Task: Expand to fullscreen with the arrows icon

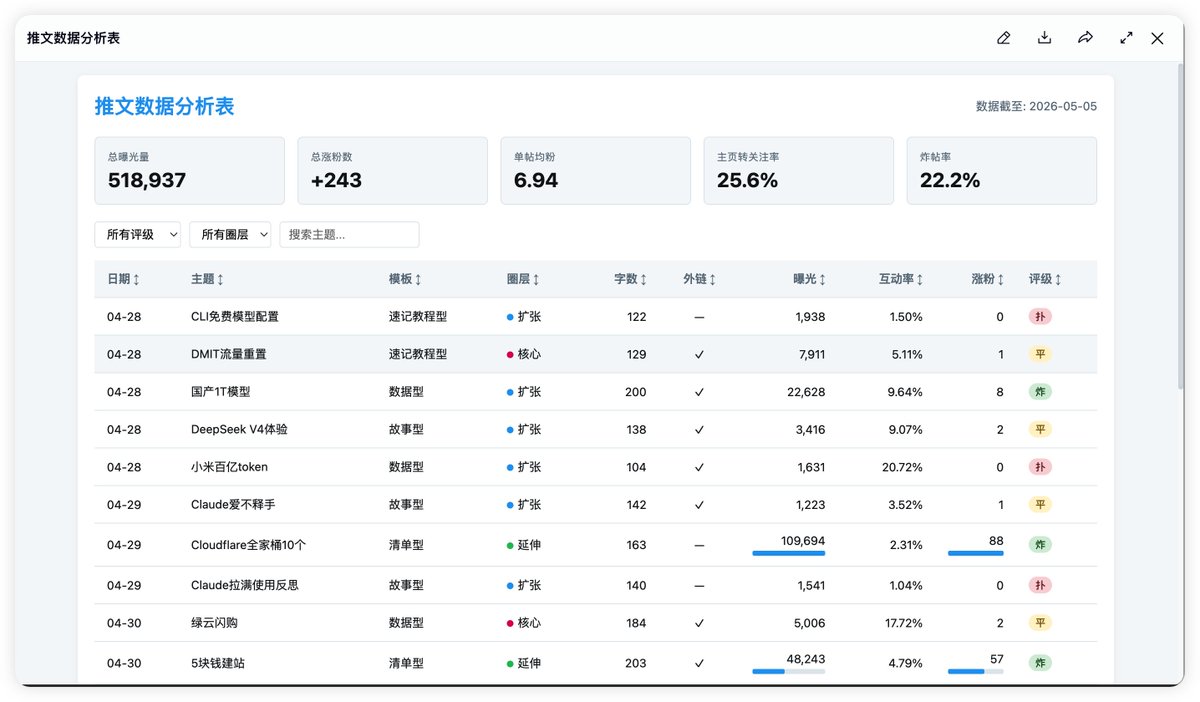Action: (1126, 38)
